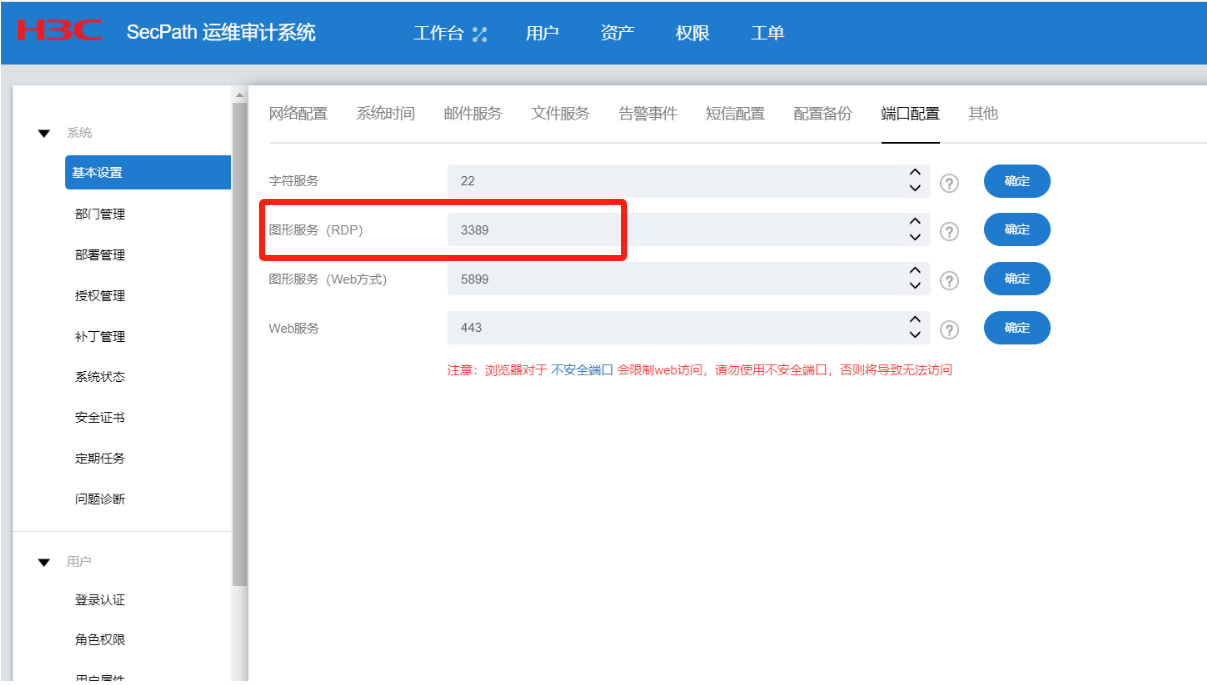Click the help icon for 图形服务 (Web方式)

[x=950, y=281]
